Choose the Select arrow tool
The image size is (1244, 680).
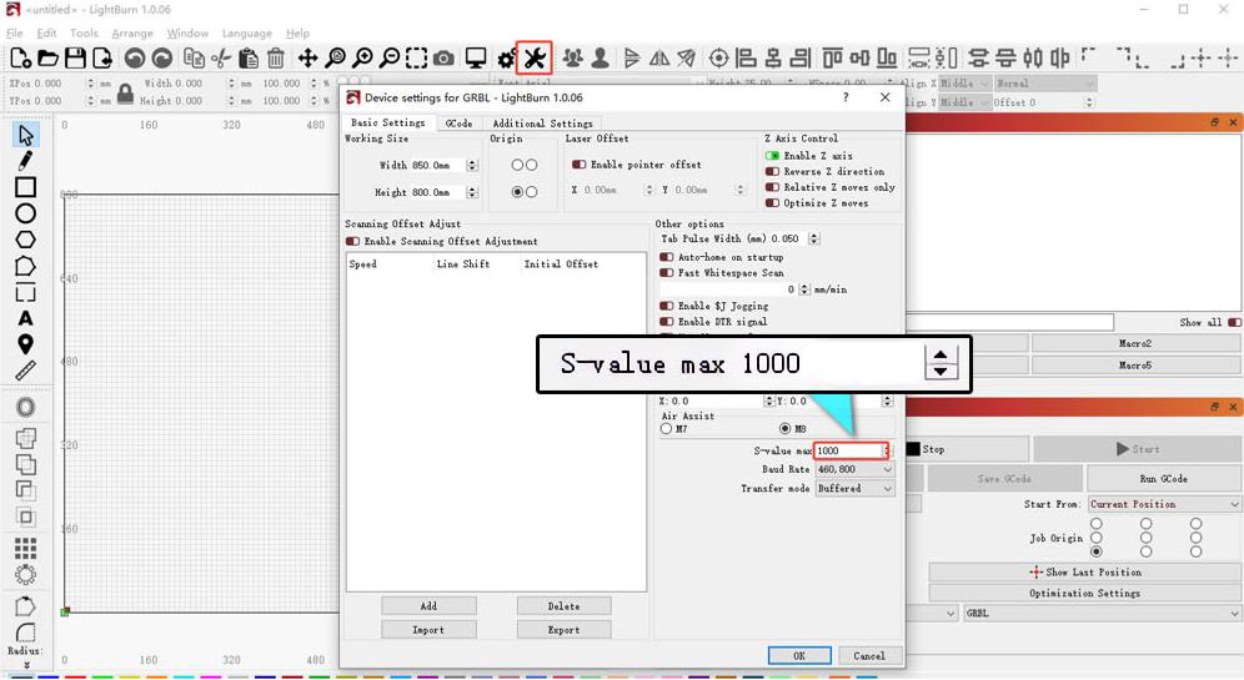point(26,134)
